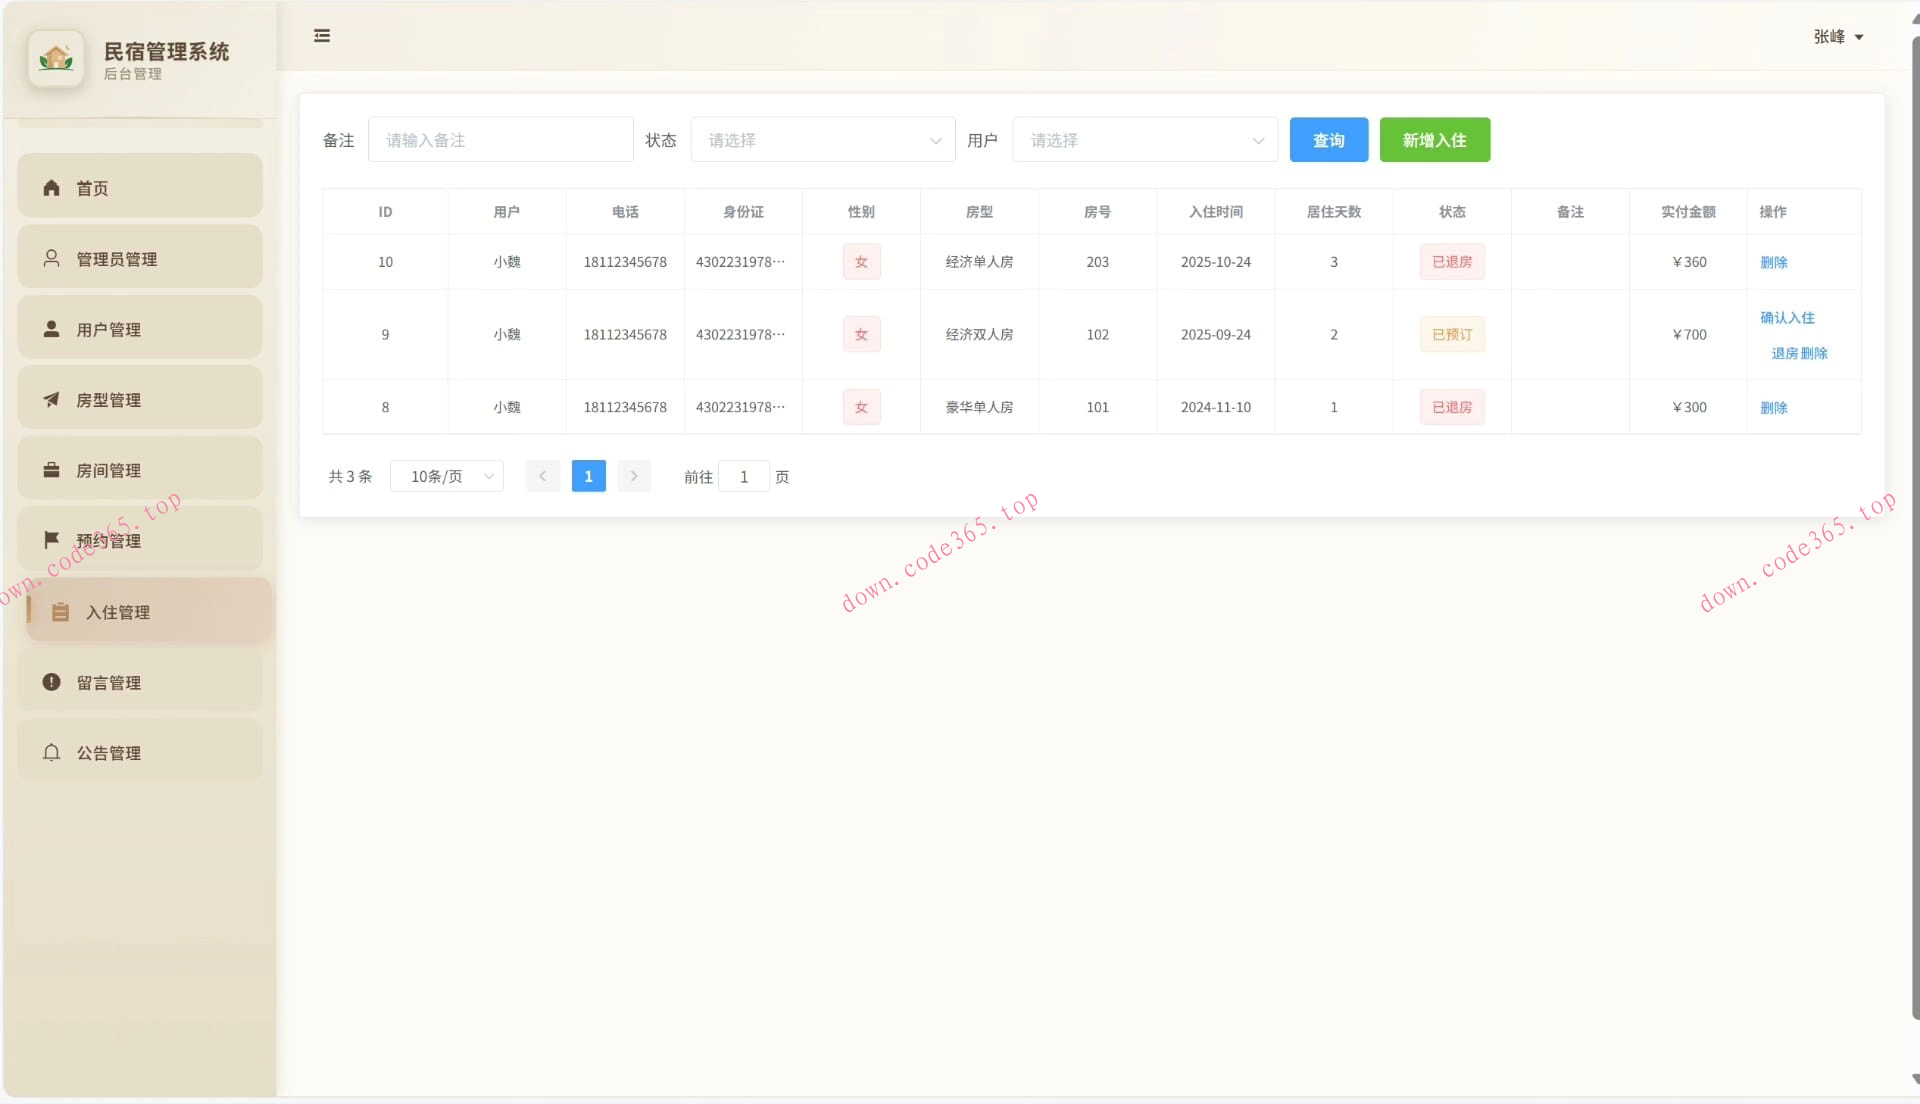
Task: Click the person outline icon for 管理员管理
Action: pos(52,258)
